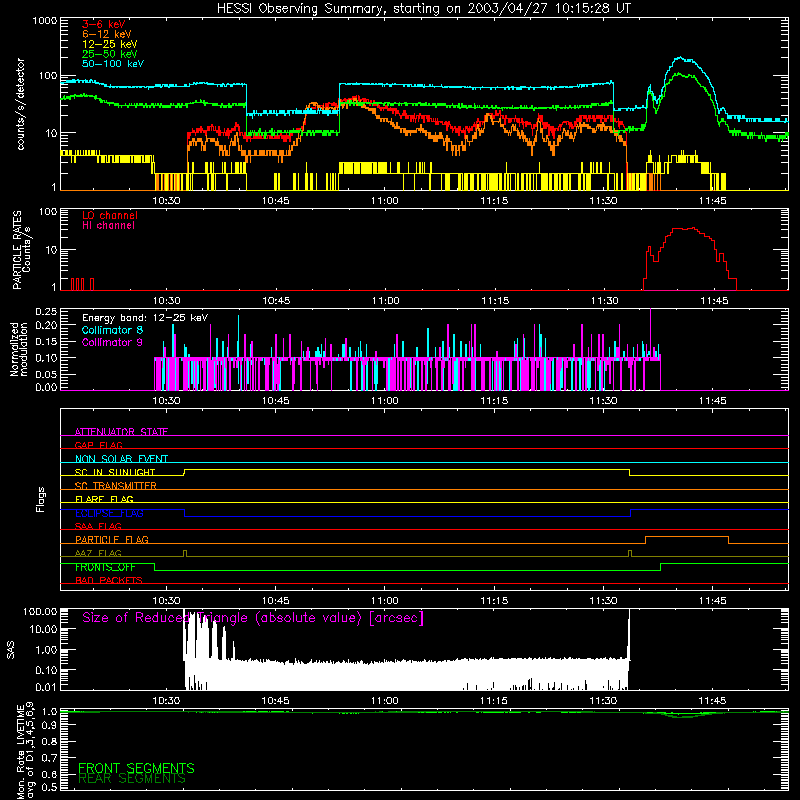Click the 0.9 tick label of the livetime axis
This screenshot has height=800, width=800.
point(49,725)
